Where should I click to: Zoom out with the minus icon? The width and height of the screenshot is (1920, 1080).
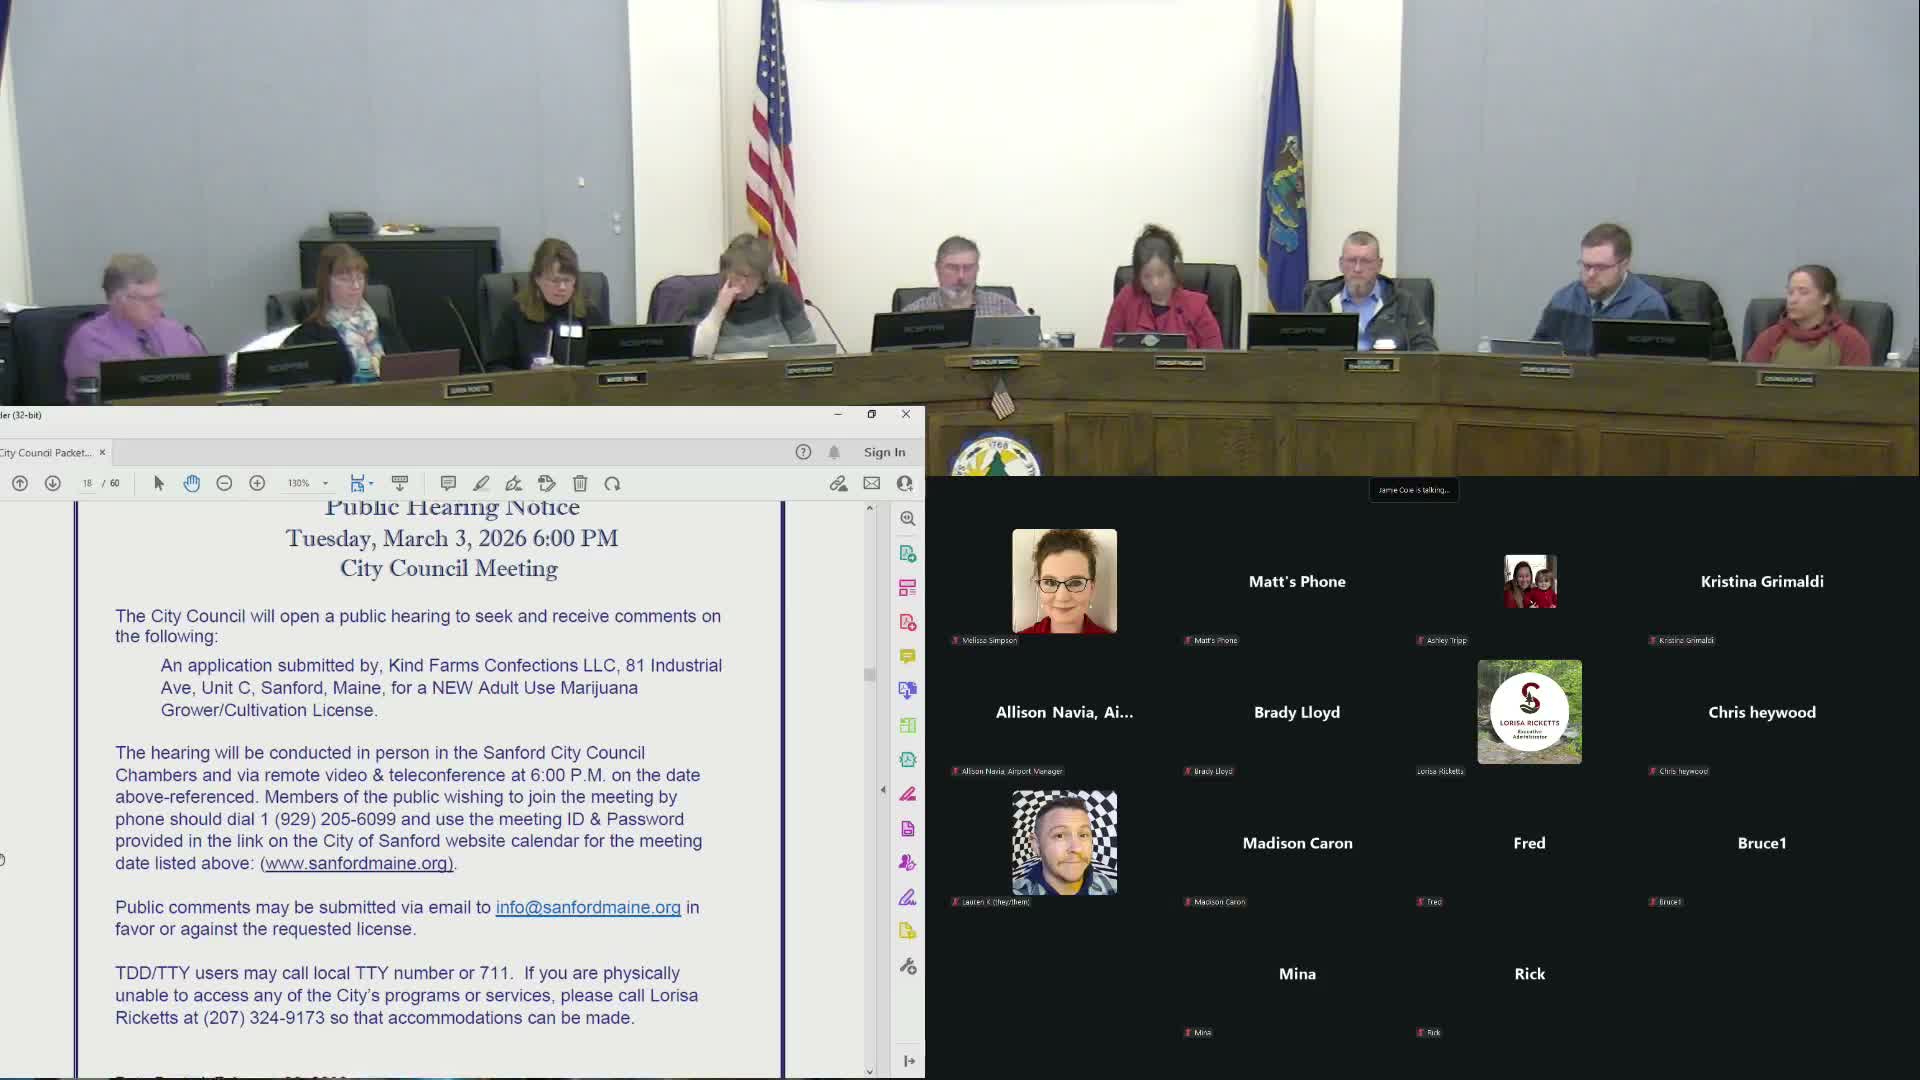click(224, 484)
